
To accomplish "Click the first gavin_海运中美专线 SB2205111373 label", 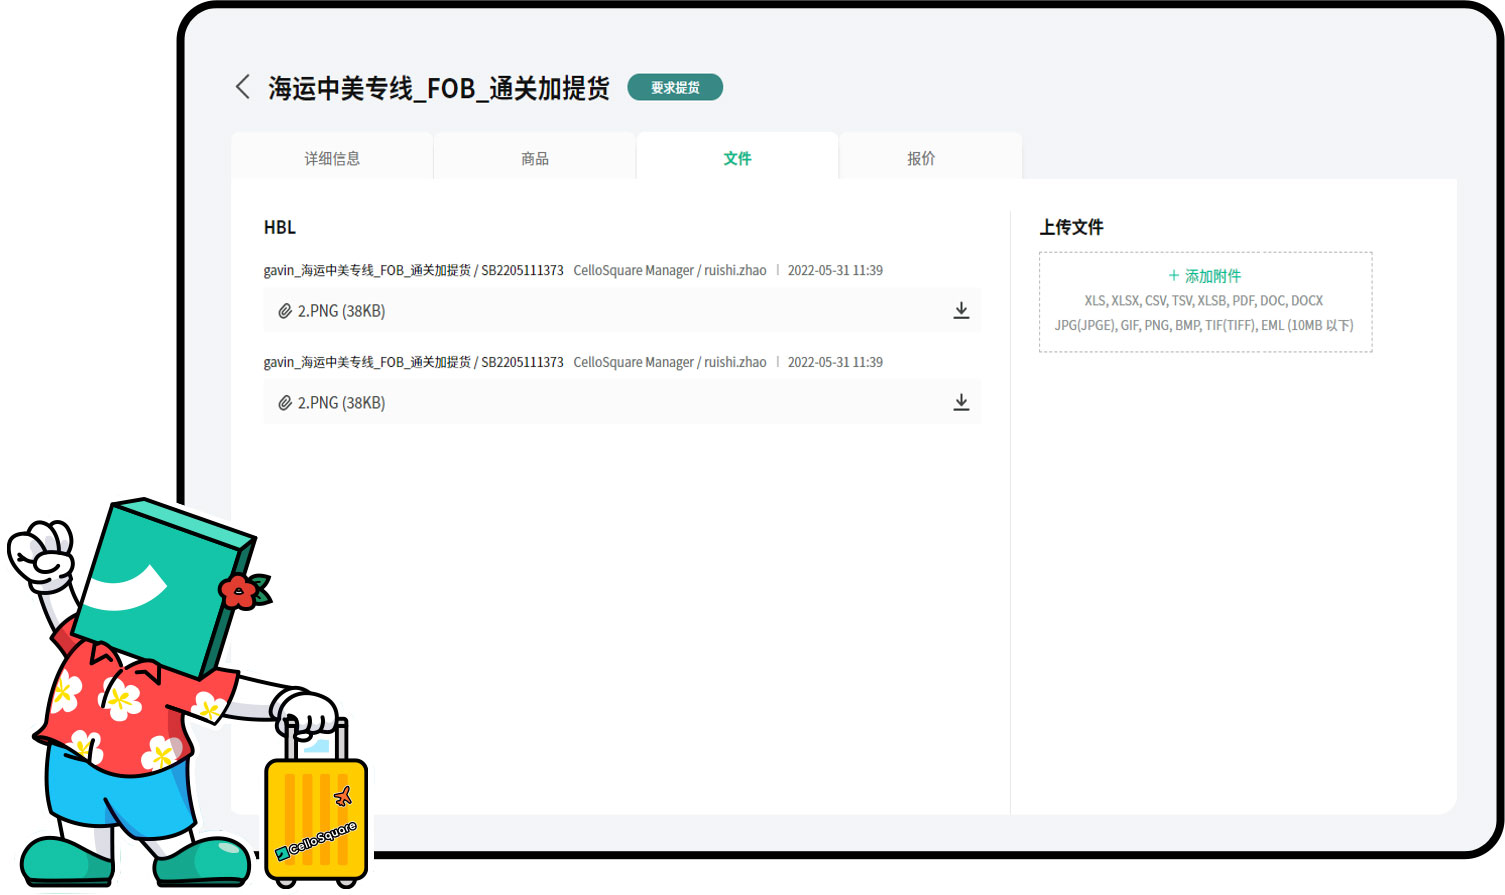I will pos(413,270).
